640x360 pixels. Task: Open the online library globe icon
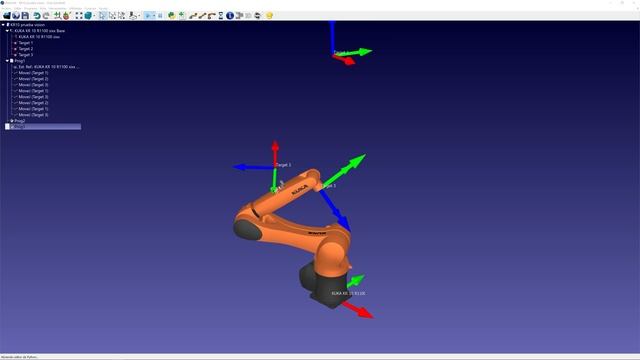coord(16,16)
